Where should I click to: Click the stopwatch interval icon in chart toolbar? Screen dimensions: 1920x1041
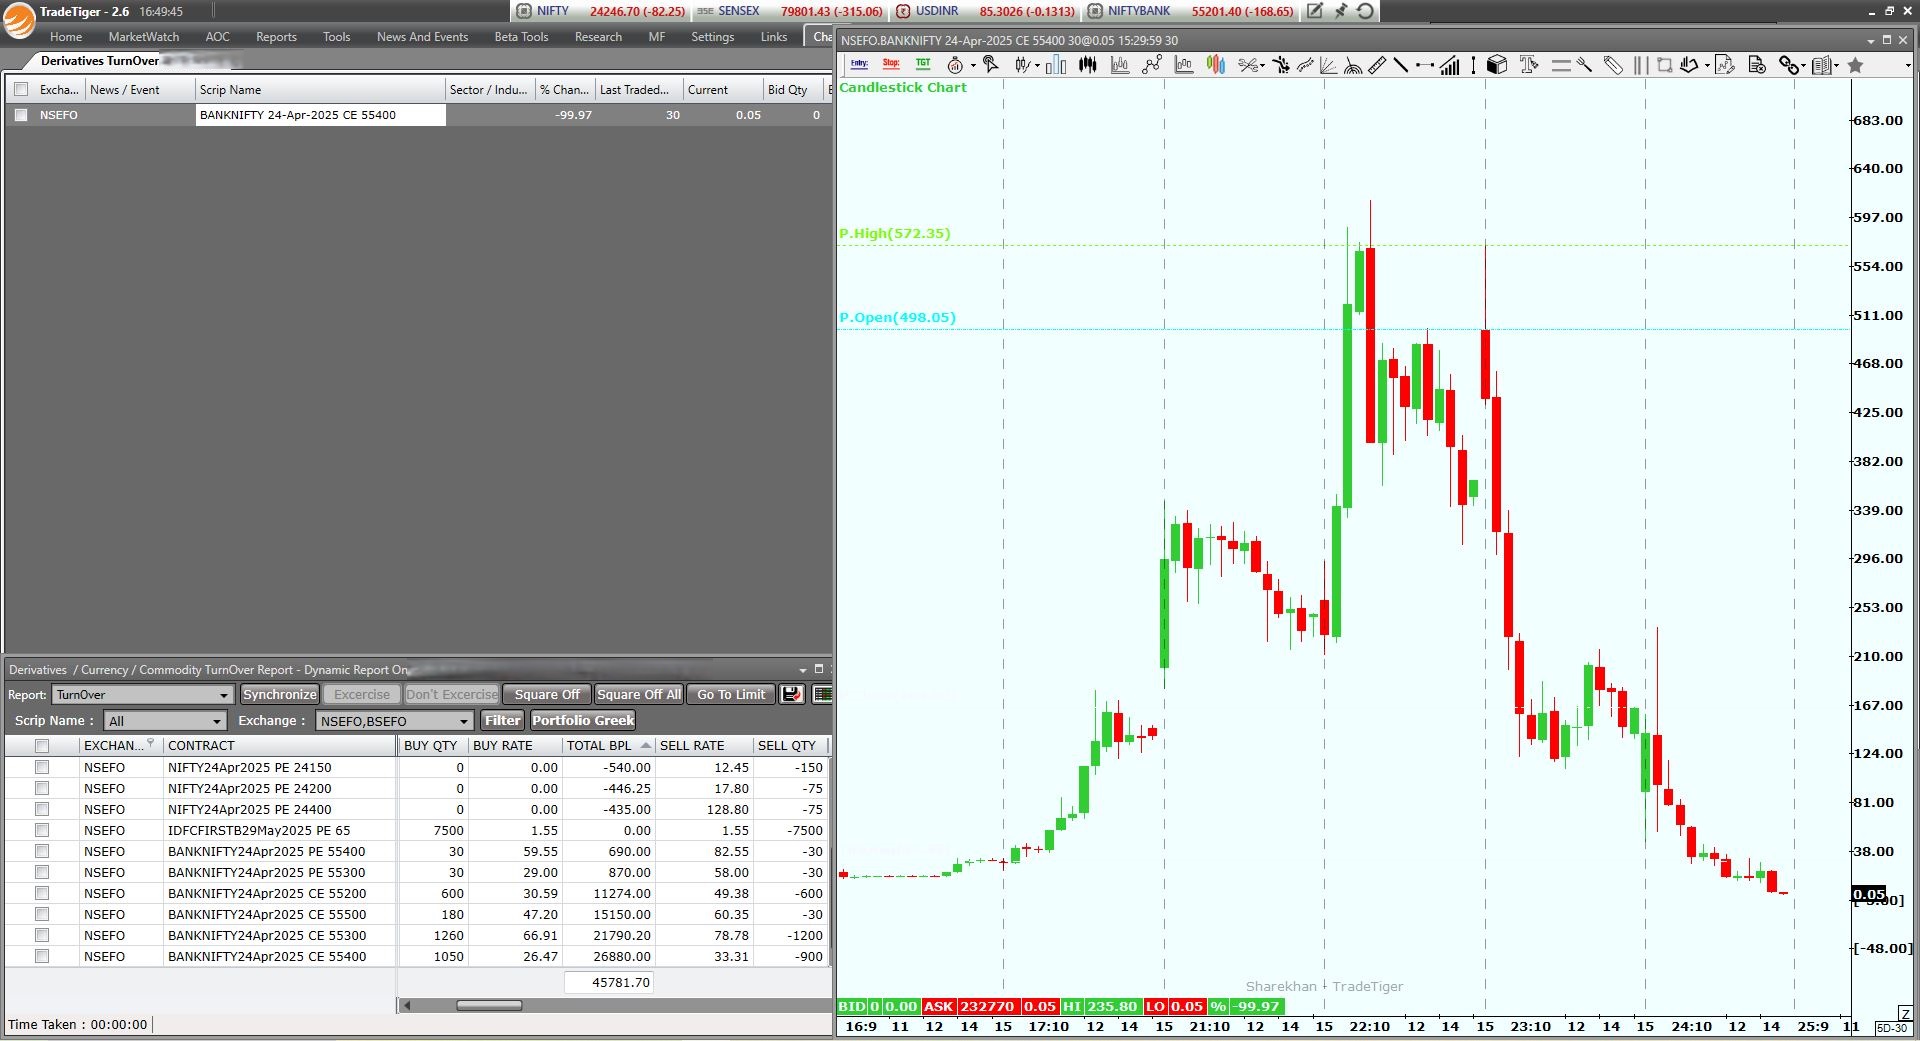coord(955,65)
